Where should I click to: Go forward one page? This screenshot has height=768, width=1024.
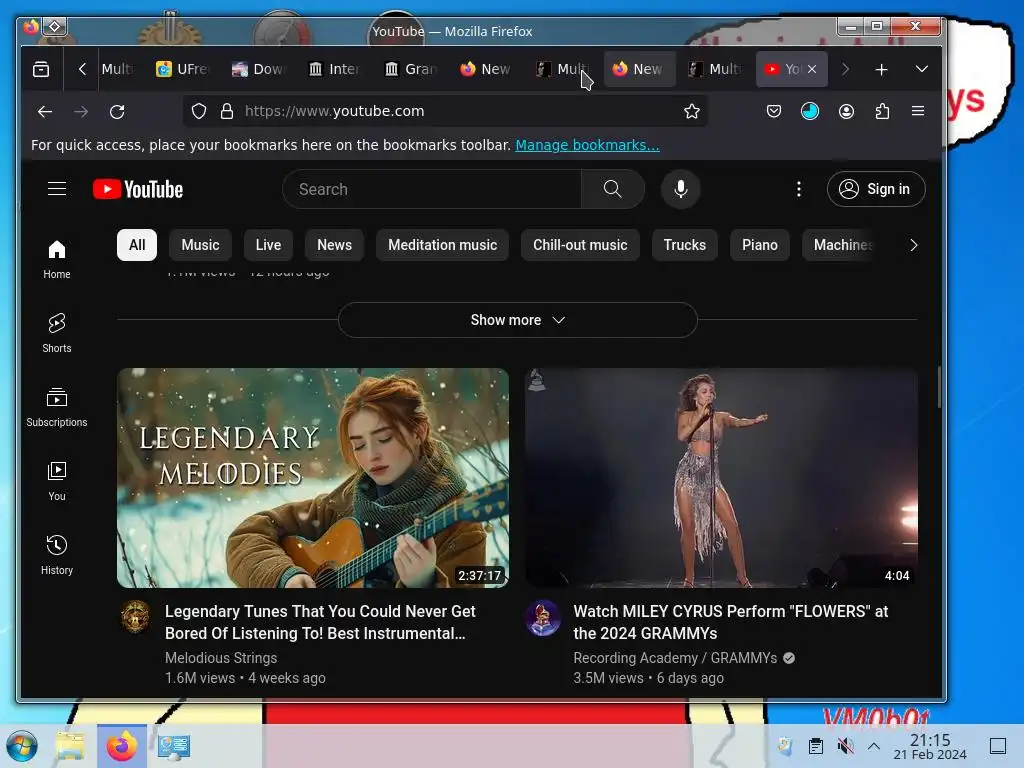[81, 112]
